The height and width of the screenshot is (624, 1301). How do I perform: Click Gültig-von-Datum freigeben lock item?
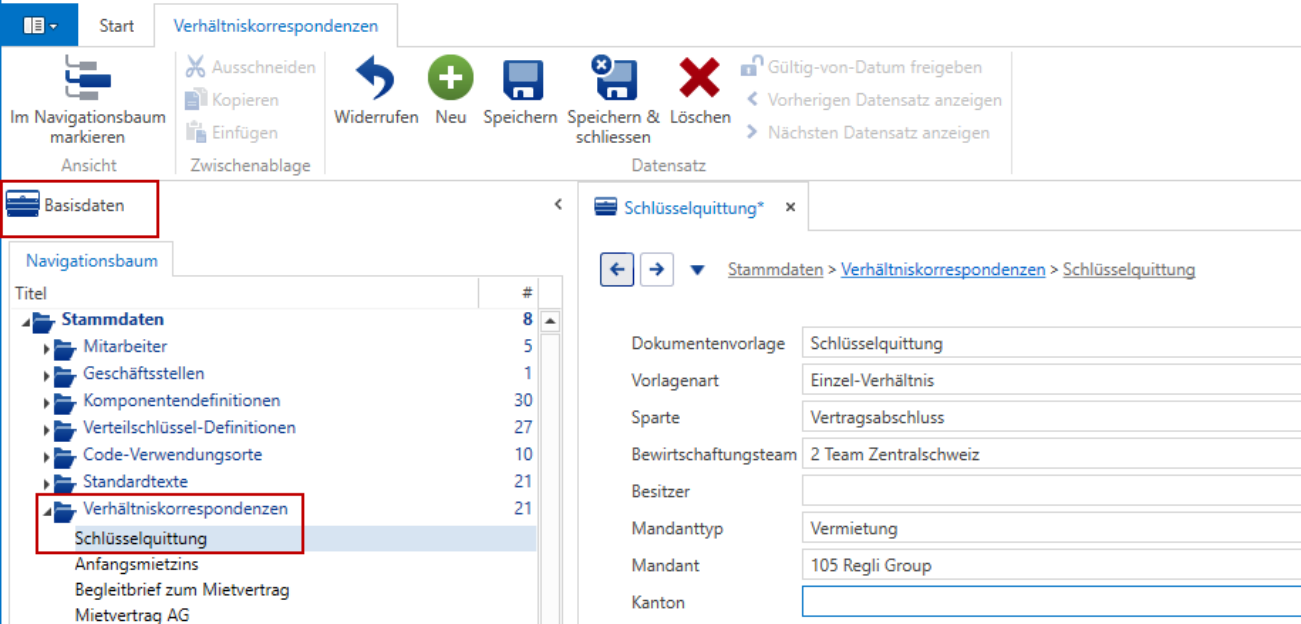[861, 67]
